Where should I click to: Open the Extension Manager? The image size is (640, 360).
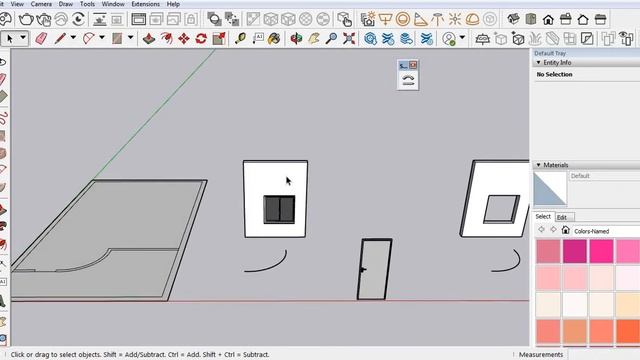coord(426,39)
